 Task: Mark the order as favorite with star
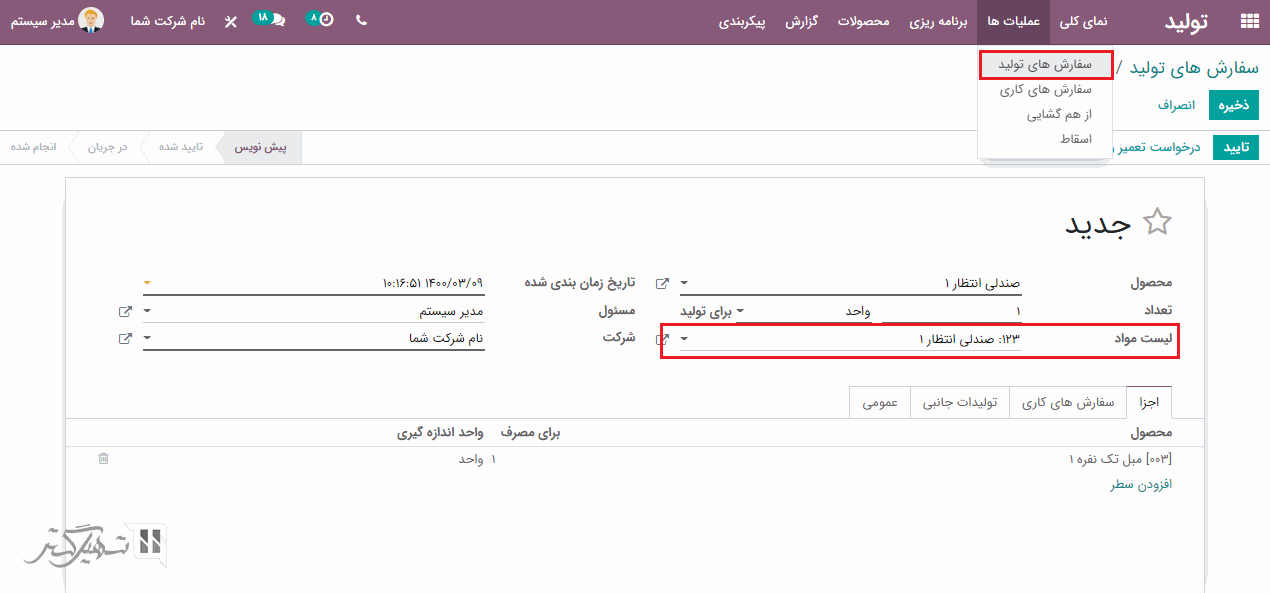pyautogui.click(x=1157, y=222)
